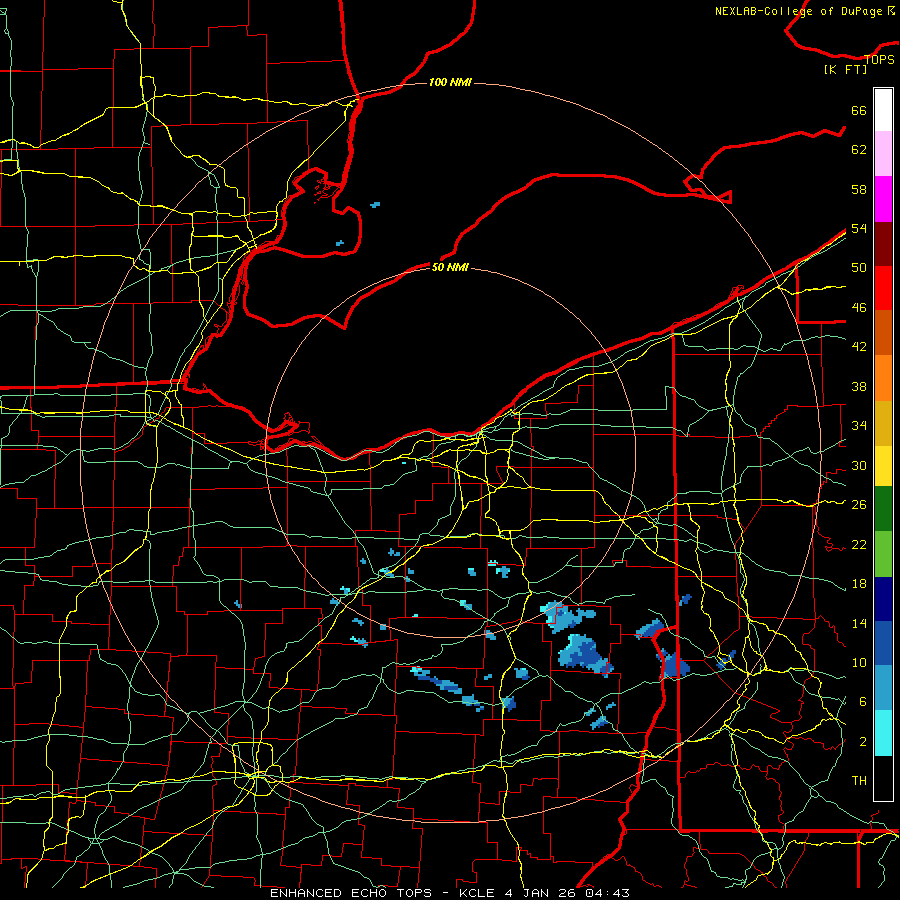
Task: Click the '[K FT]' units label
Action: [845, 70]
